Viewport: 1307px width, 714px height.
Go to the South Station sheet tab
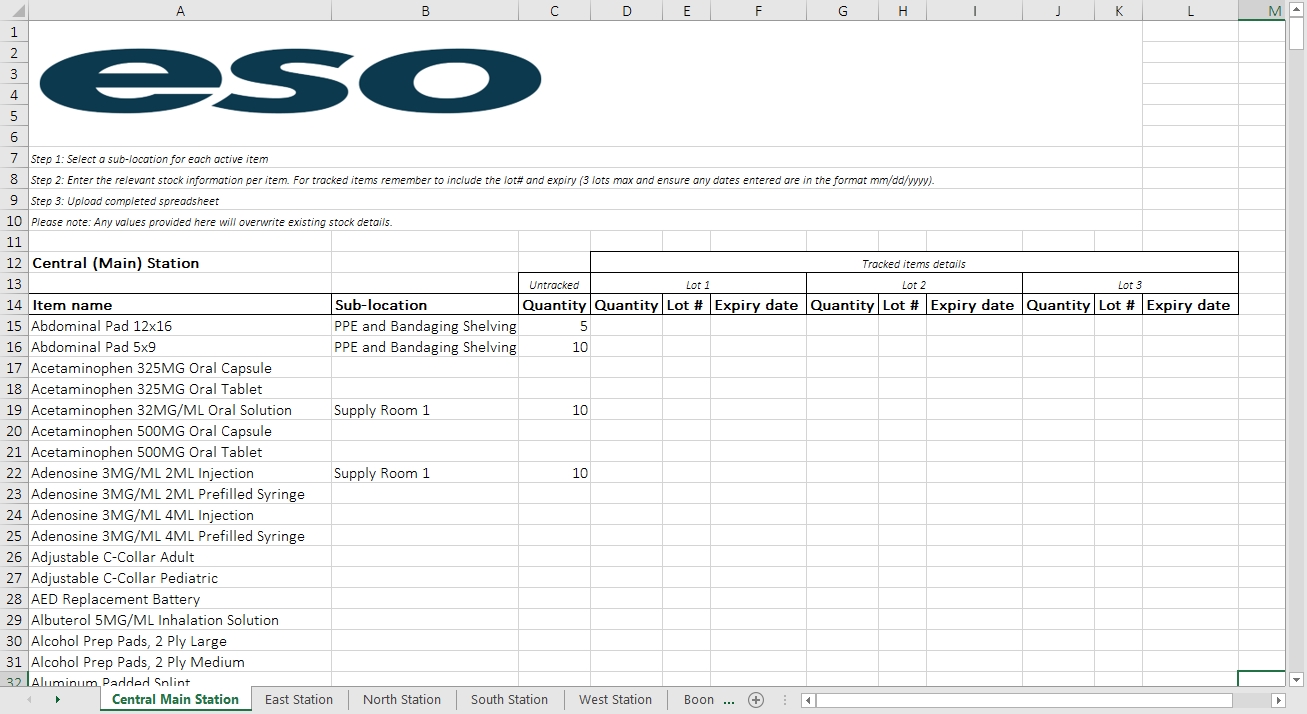509,700
